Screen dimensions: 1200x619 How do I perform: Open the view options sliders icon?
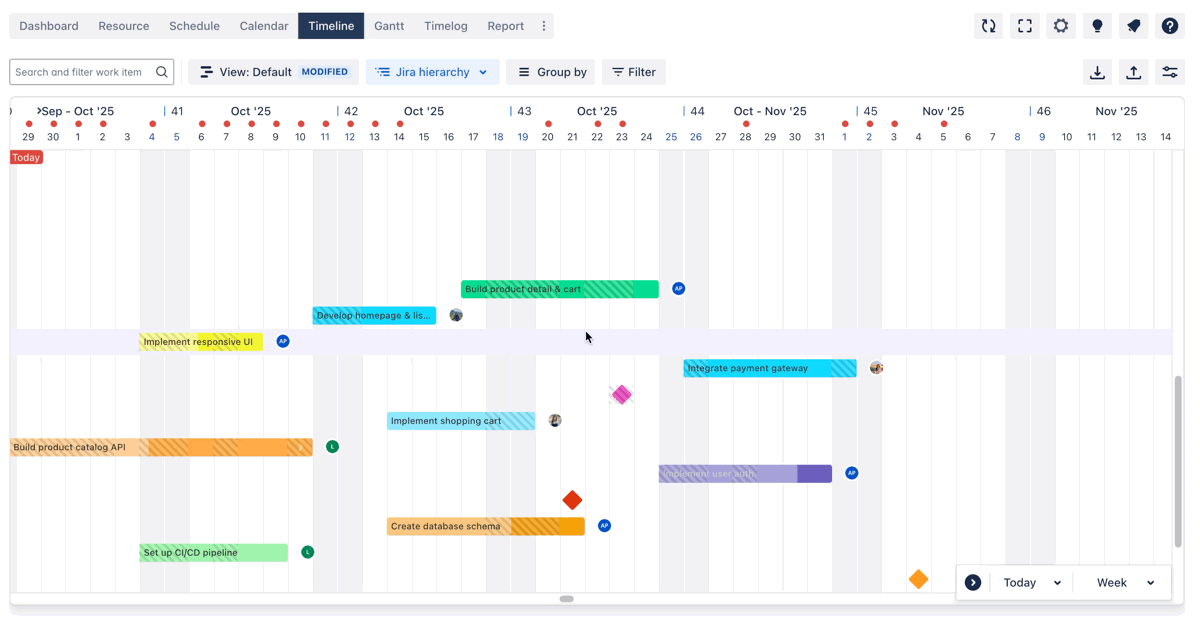(1169, 72)
